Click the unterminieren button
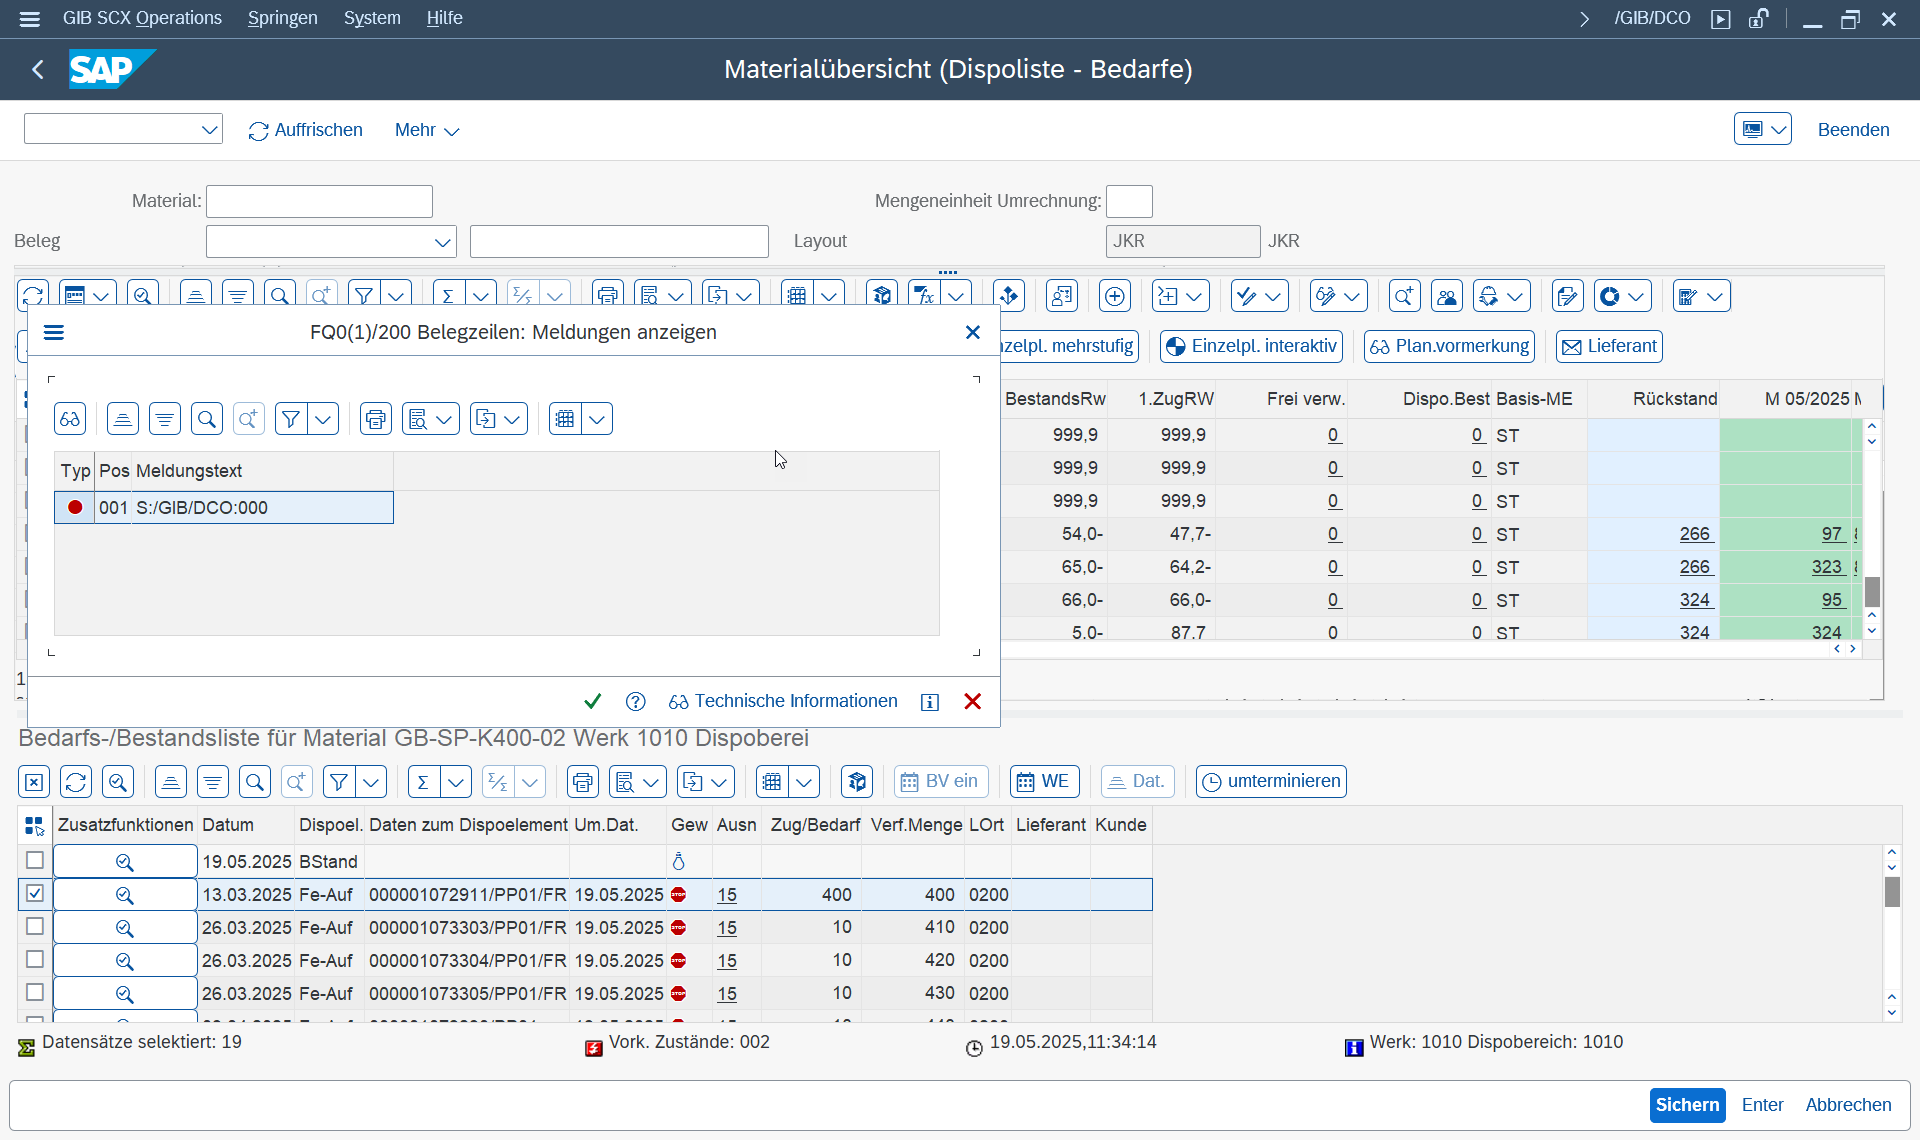Screen dimensions: 1920x1140 pyautogui.click(x=1271, y=782)
